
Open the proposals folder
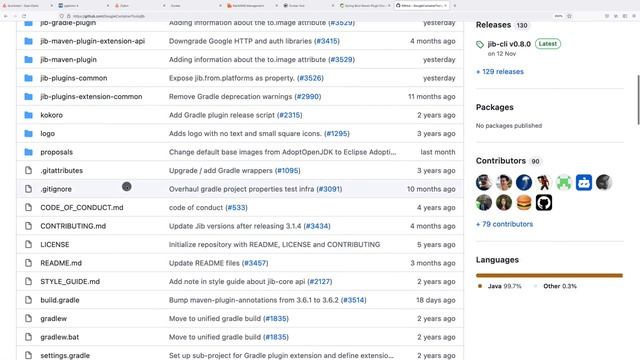point(56,152)
